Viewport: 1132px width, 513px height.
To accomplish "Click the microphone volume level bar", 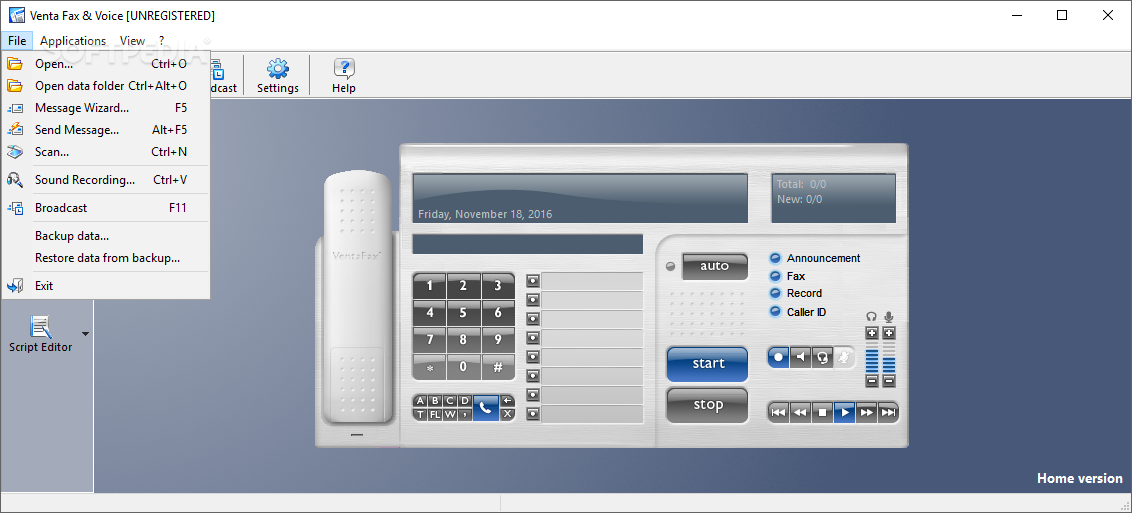I will [x=889, y=357].
